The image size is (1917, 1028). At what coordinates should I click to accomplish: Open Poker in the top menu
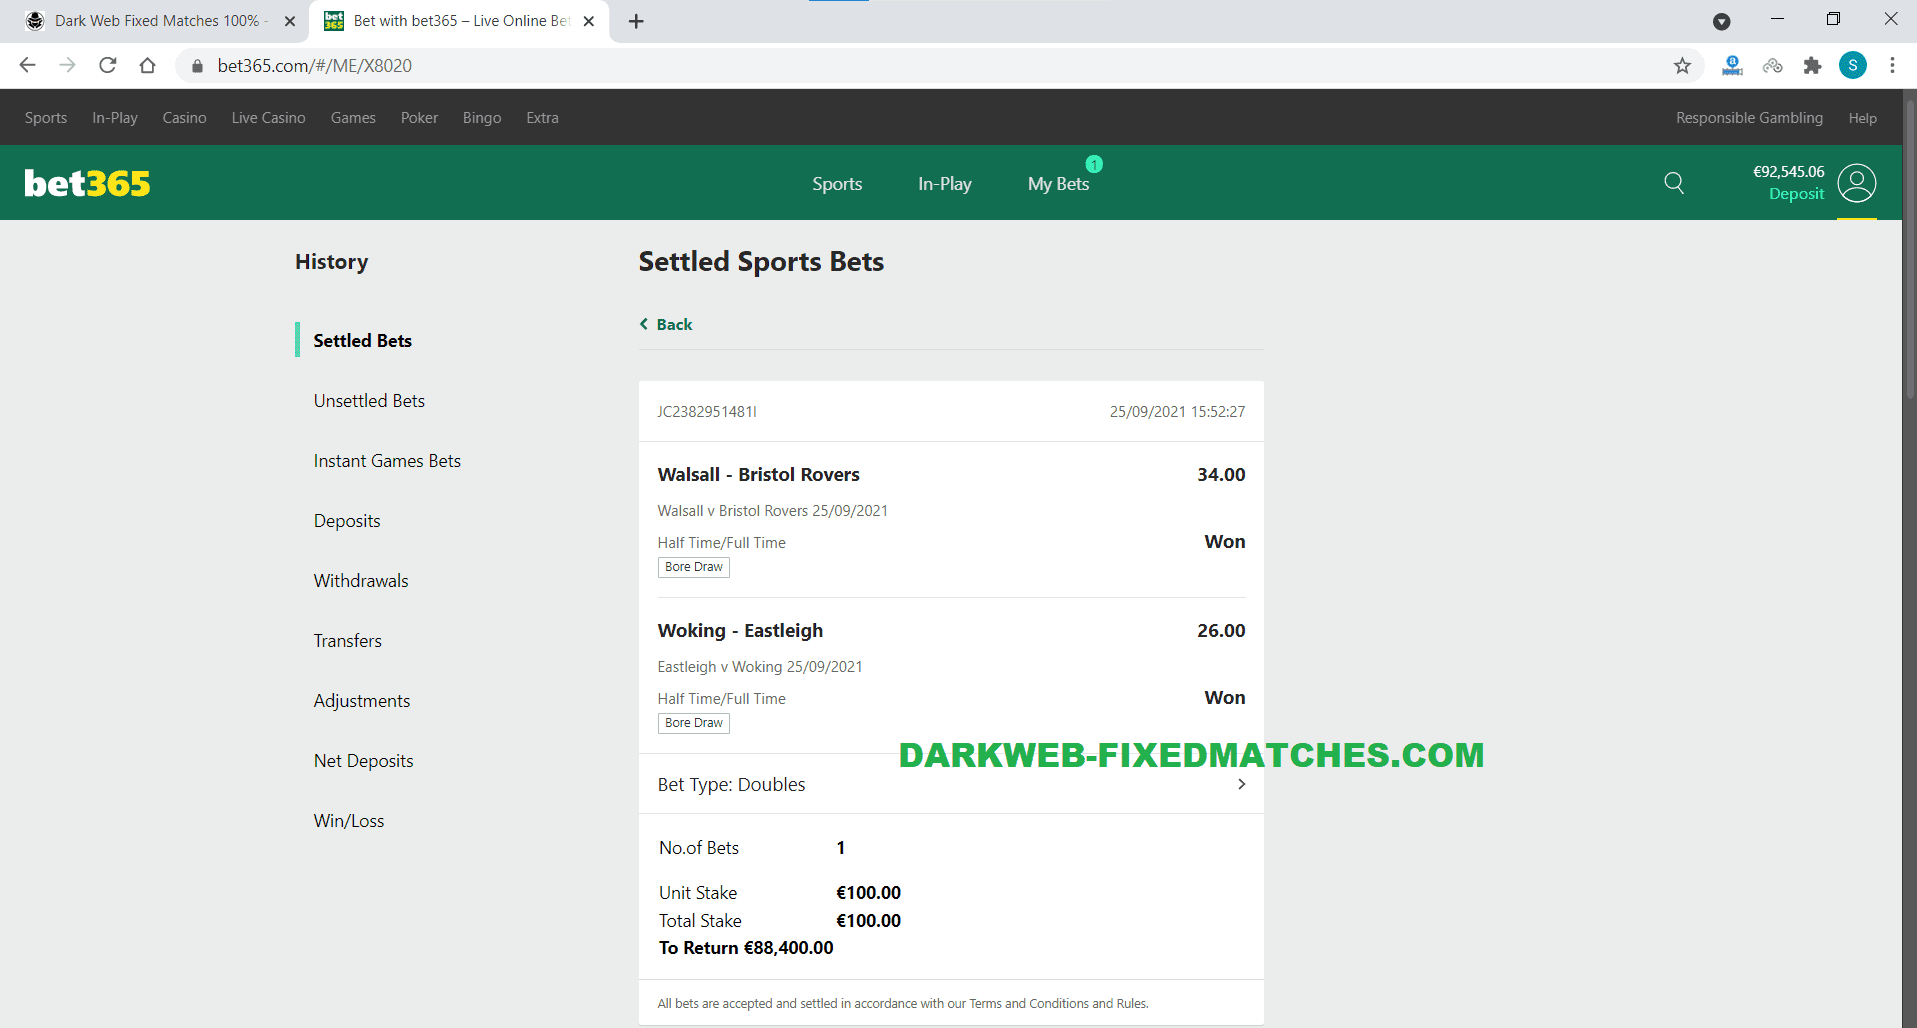pyautogui.click(x=419, y=118)
